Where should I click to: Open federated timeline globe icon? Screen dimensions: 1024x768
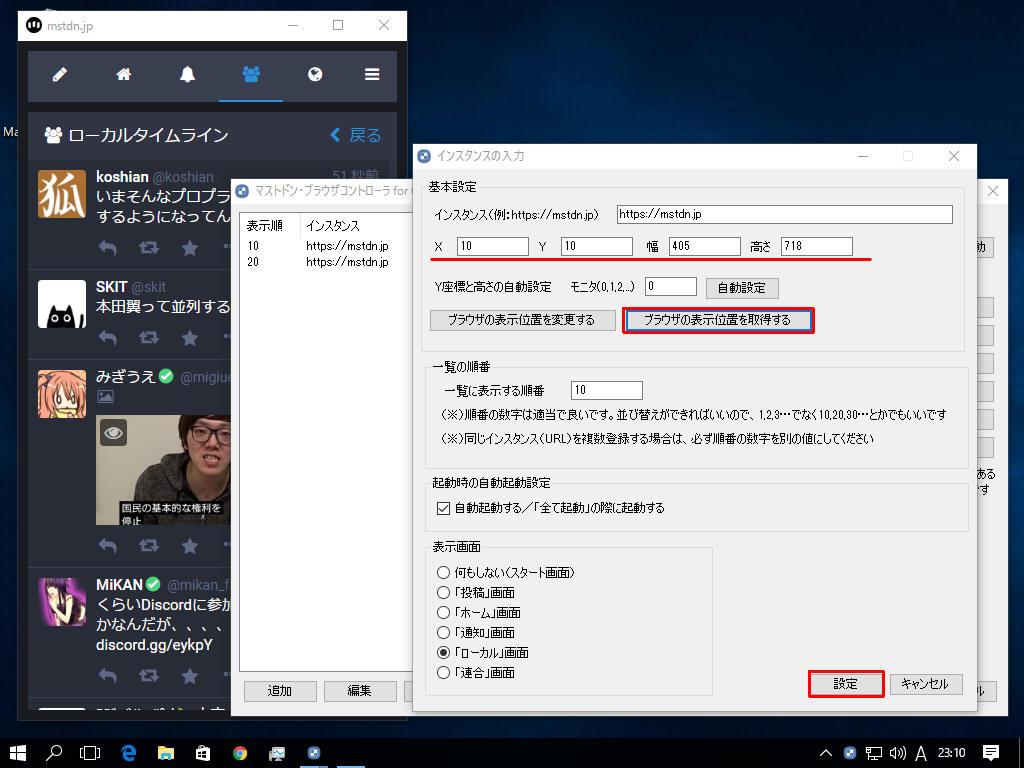click(315, 74)
